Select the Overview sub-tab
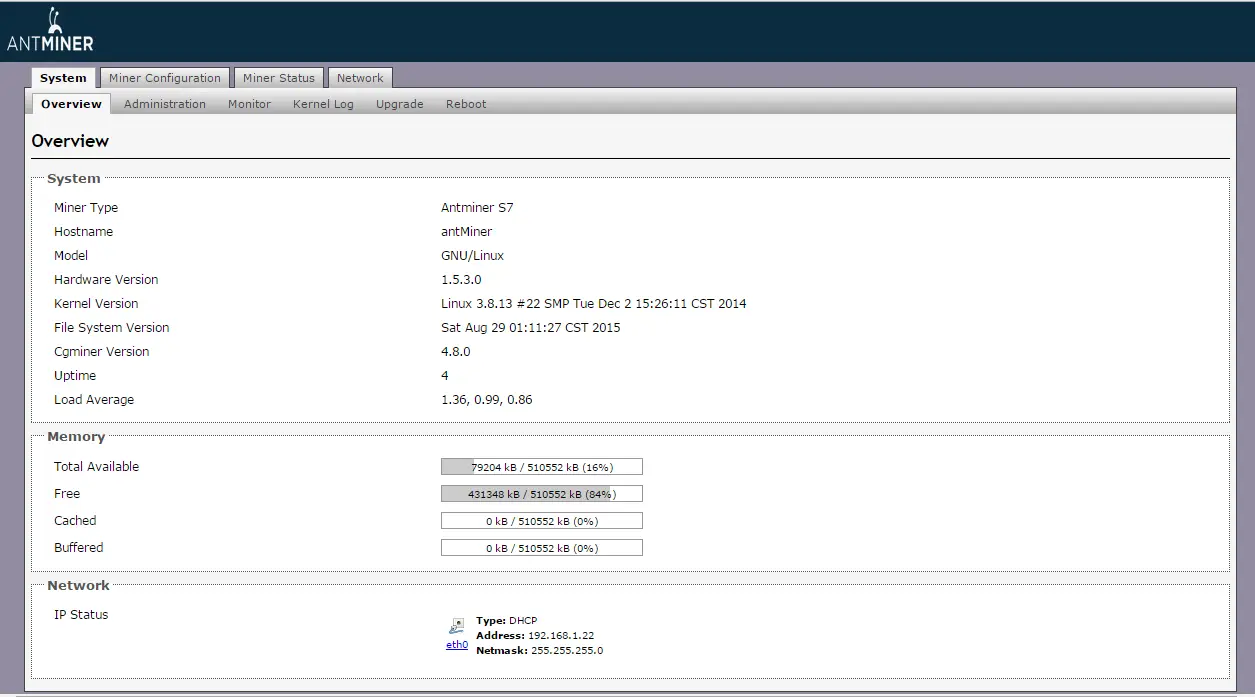The height and width of the screenshot is (697, 1255). click(71, 104)
